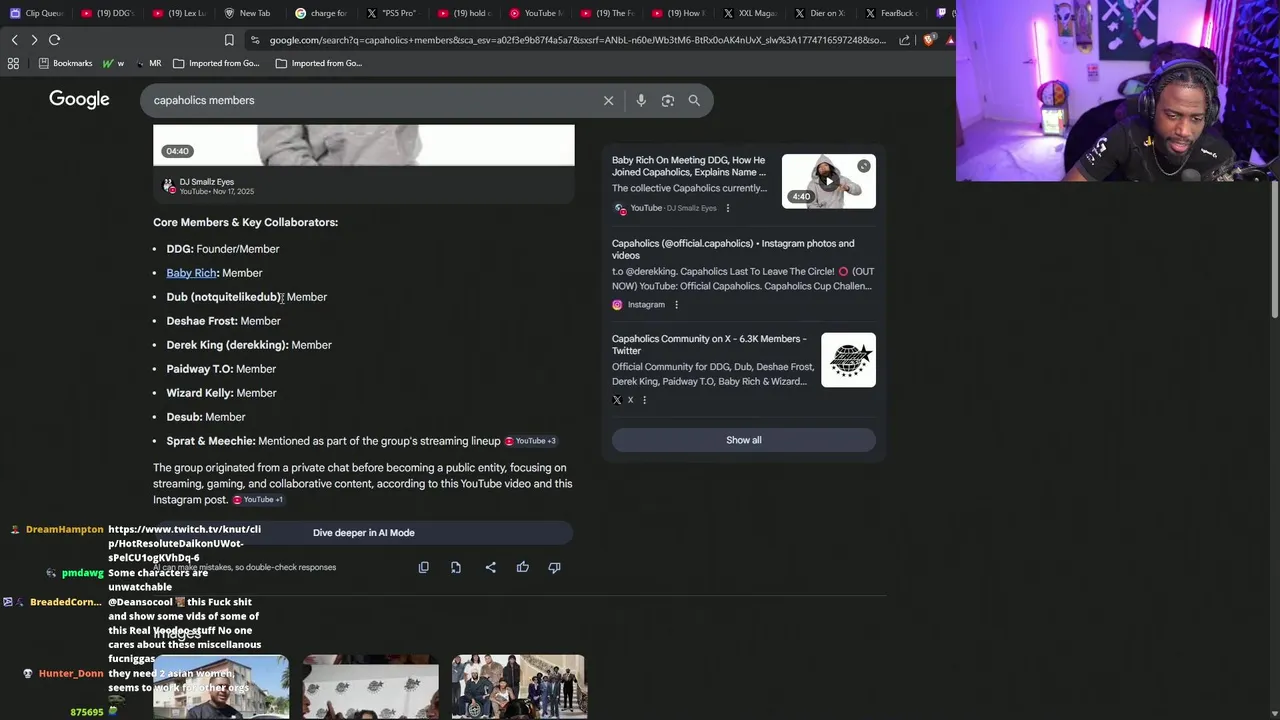Go forward in browser history

click(34, 40)
